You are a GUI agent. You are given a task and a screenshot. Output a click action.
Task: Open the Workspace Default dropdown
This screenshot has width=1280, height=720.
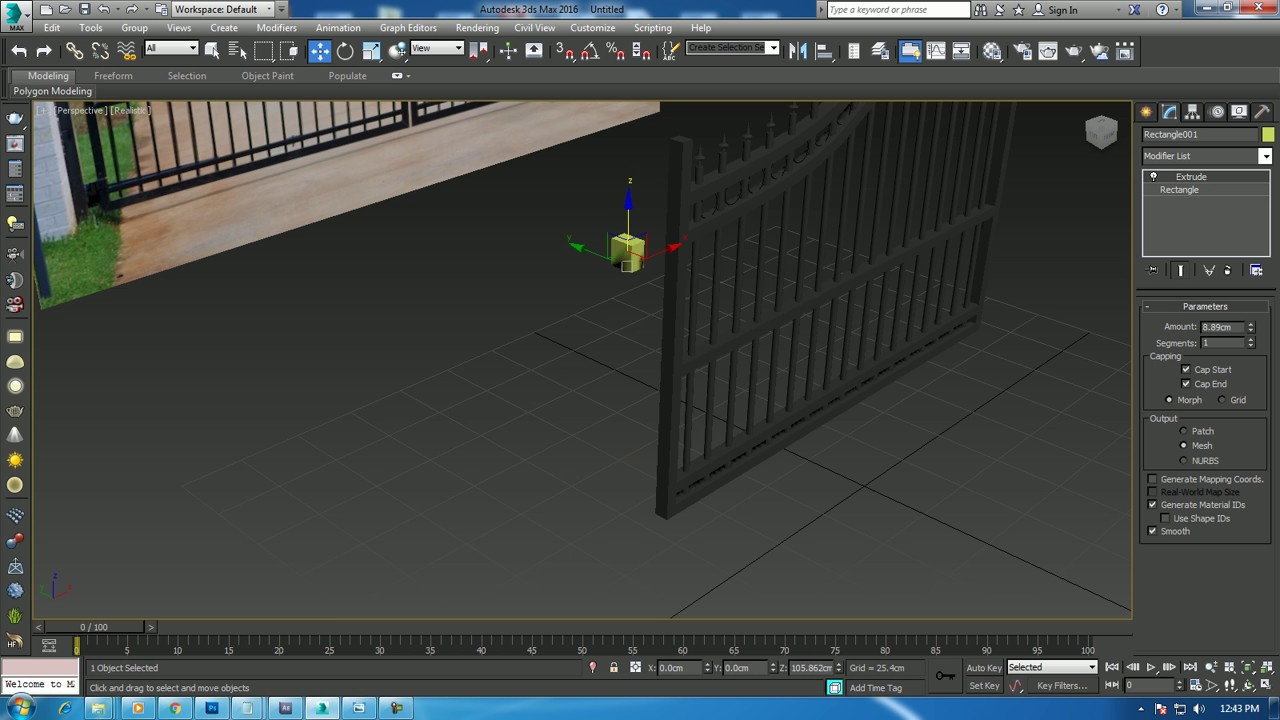point(223,9)
